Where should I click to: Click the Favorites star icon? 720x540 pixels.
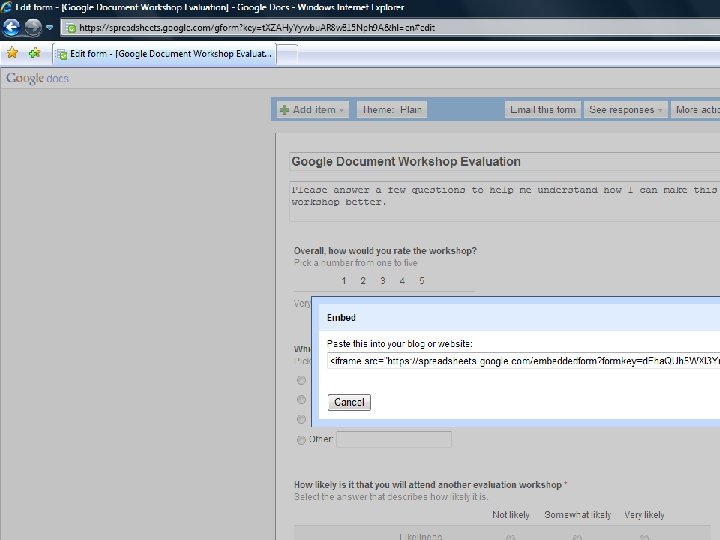(x=12, y=53)
